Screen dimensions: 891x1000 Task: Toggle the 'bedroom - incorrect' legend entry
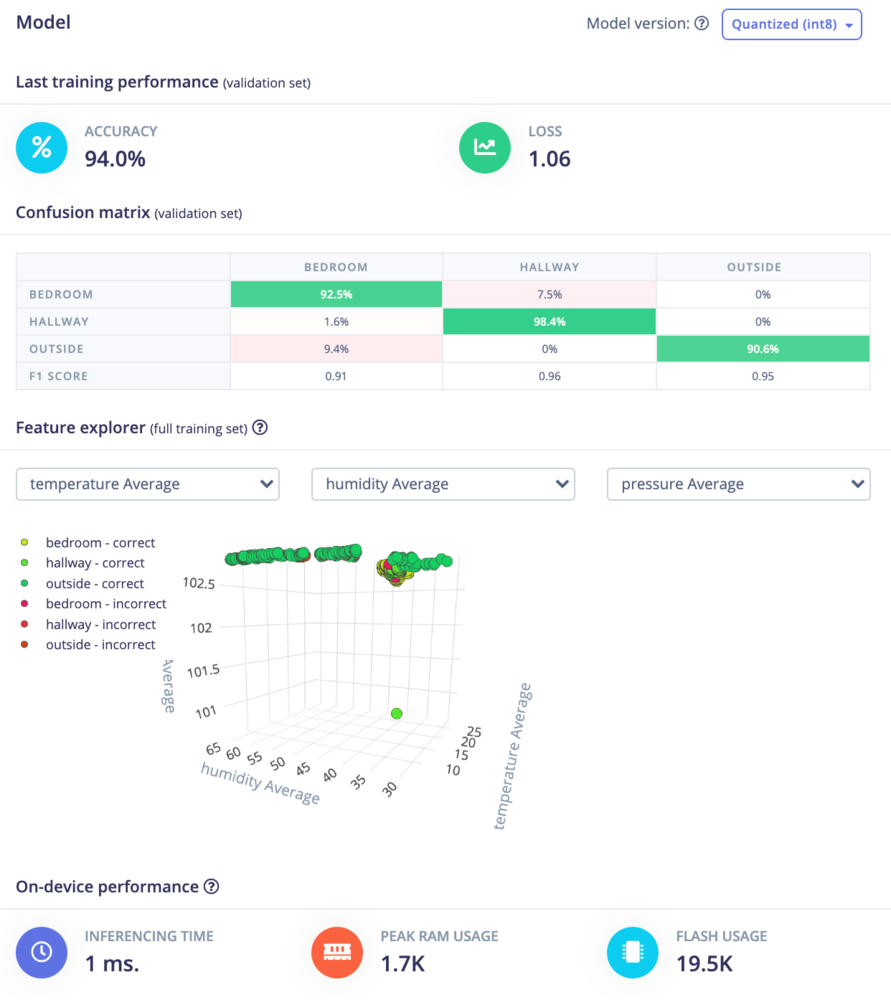(93, 604)
